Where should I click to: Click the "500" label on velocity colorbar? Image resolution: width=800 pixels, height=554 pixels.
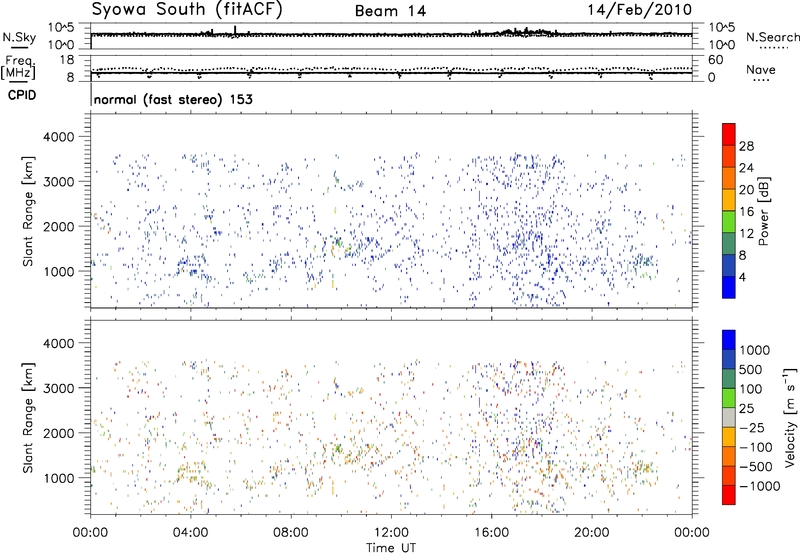coord(751,370)
